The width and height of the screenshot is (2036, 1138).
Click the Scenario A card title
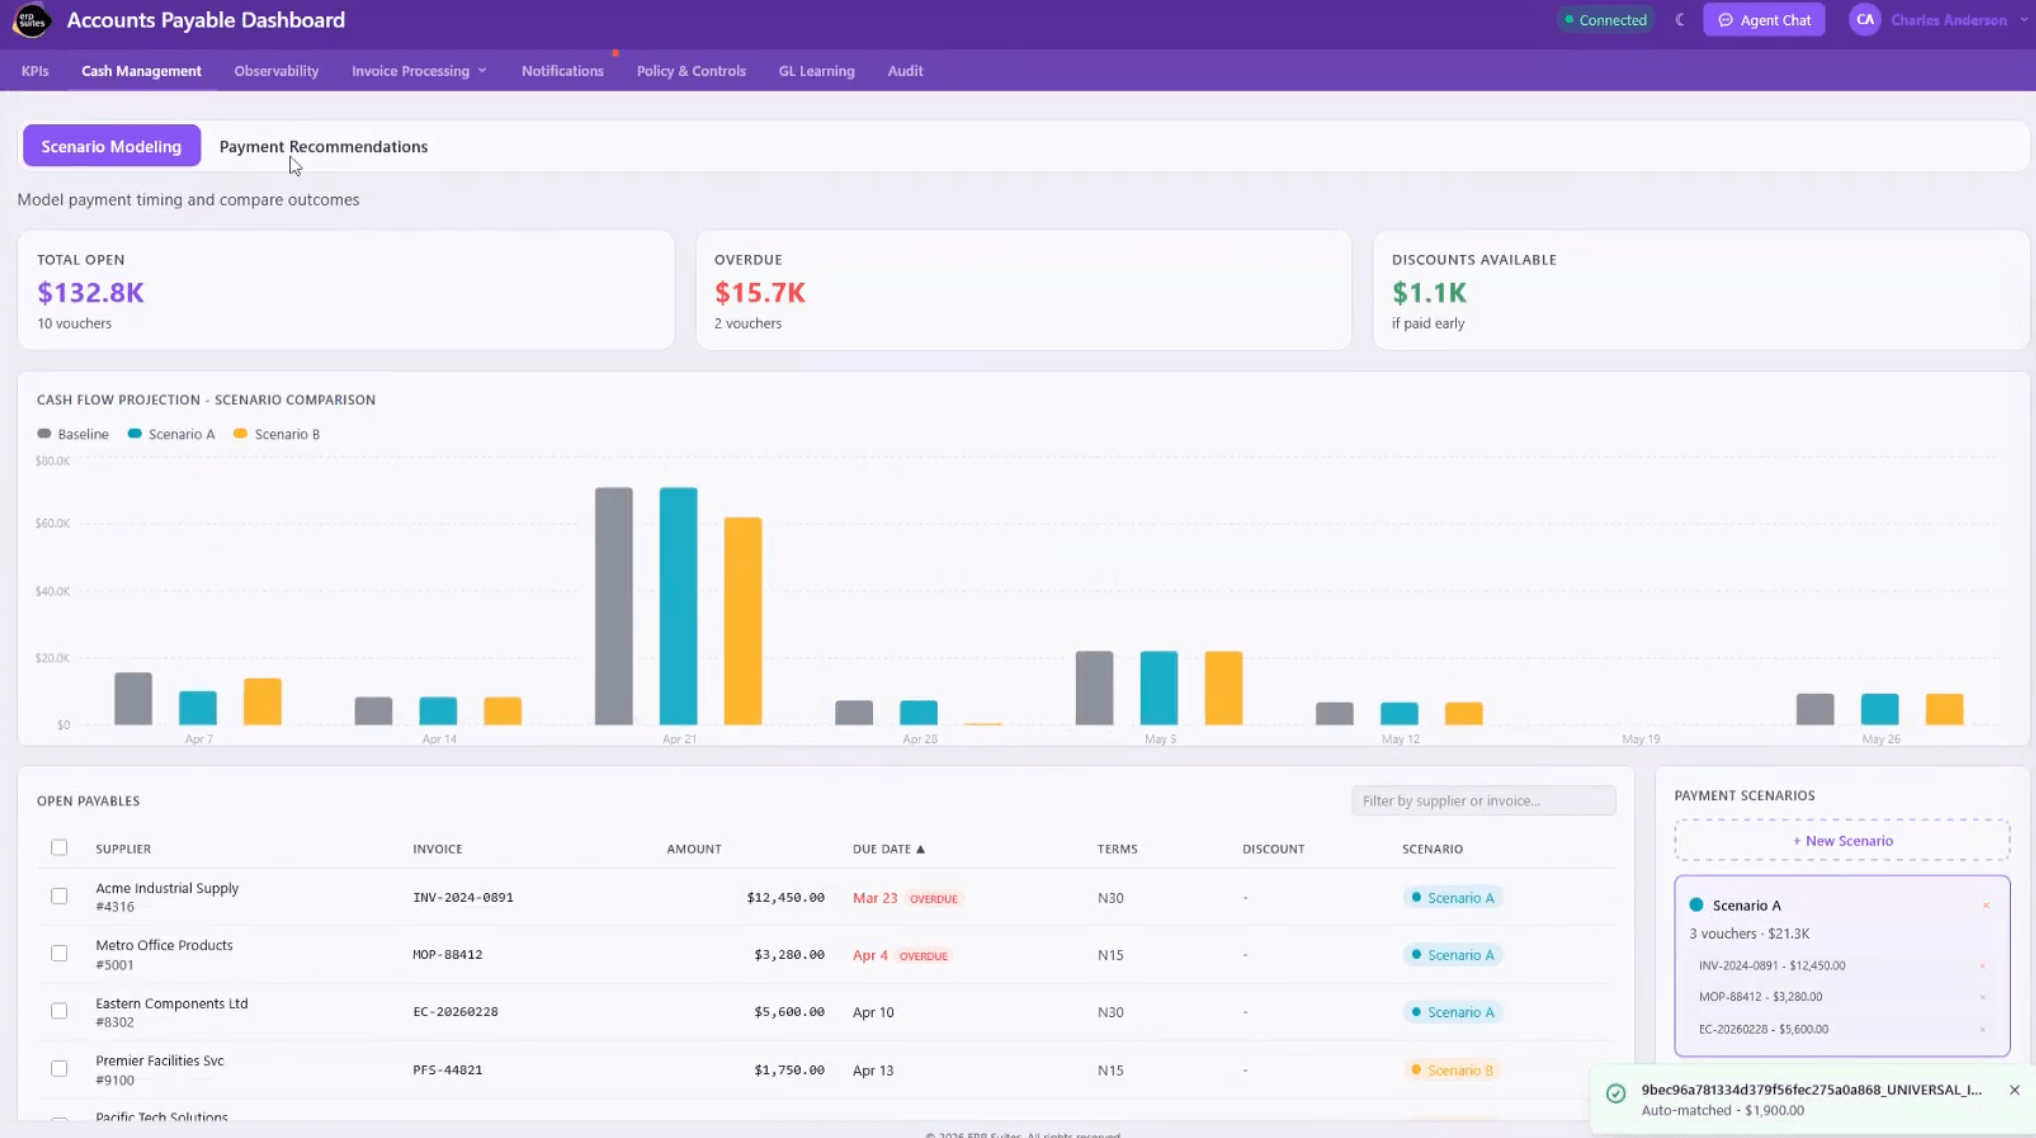coord(1746,905)
